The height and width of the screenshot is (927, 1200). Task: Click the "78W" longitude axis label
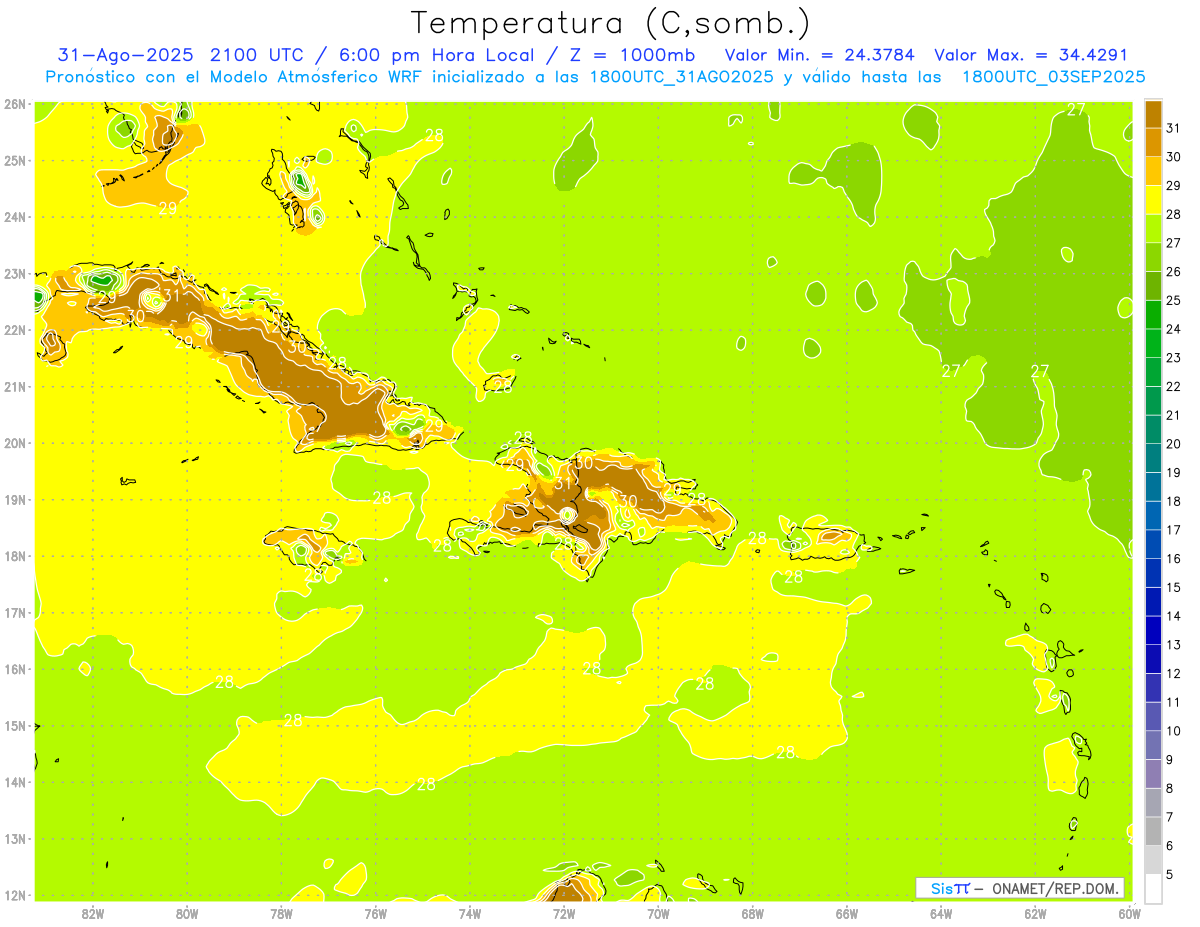click(281, 913)
